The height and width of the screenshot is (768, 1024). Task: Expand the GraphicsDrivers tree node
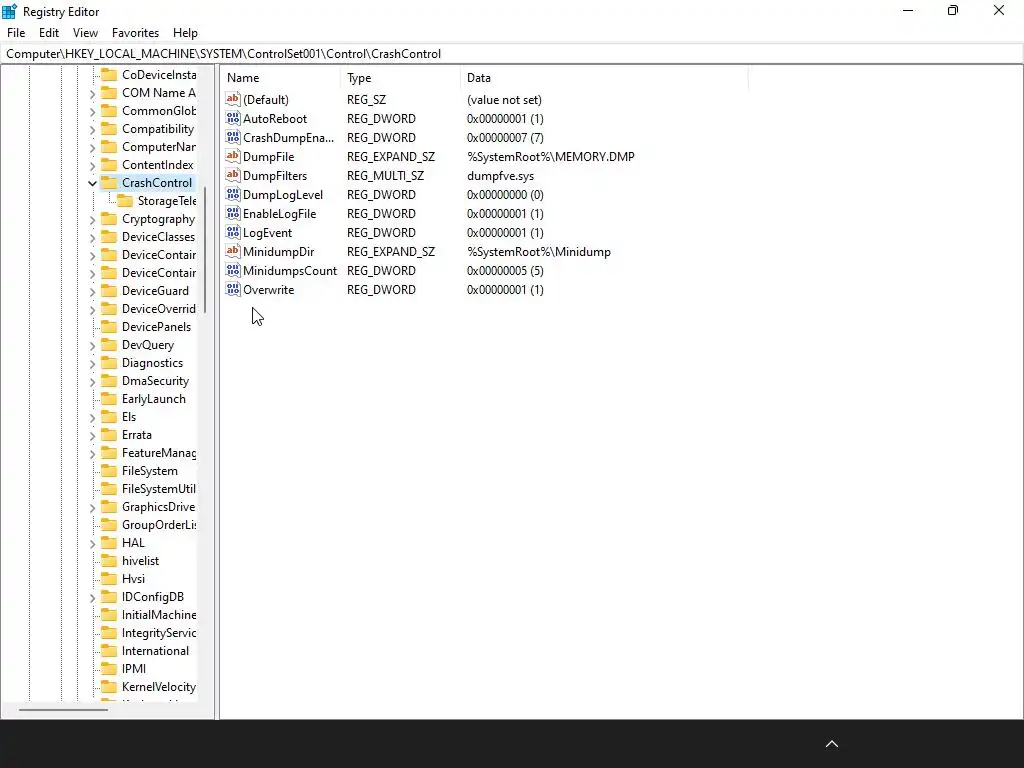92,507
